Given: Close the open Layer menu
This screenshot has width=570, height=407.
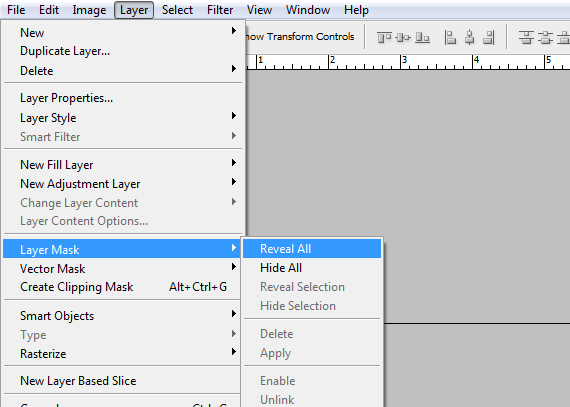Looking at the screenshot, I should point(134,10).
